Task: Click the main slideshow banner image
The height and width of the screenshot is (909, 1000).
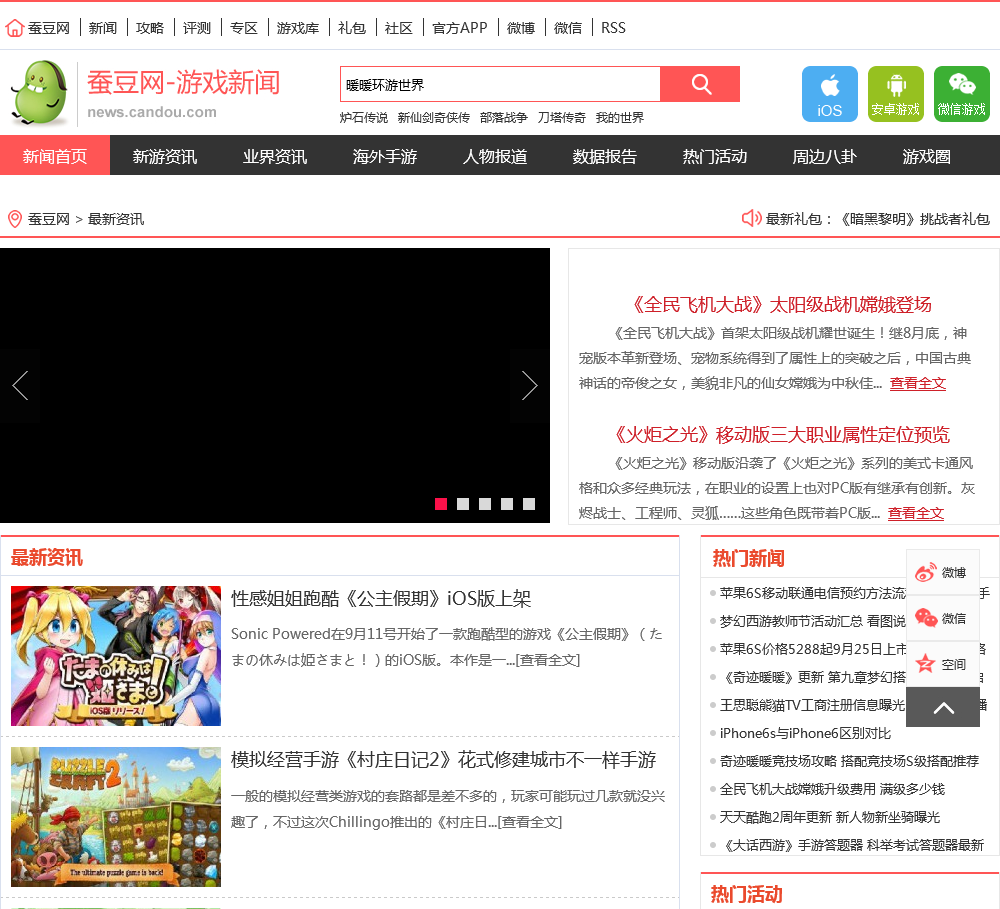Action: (275, 385)
